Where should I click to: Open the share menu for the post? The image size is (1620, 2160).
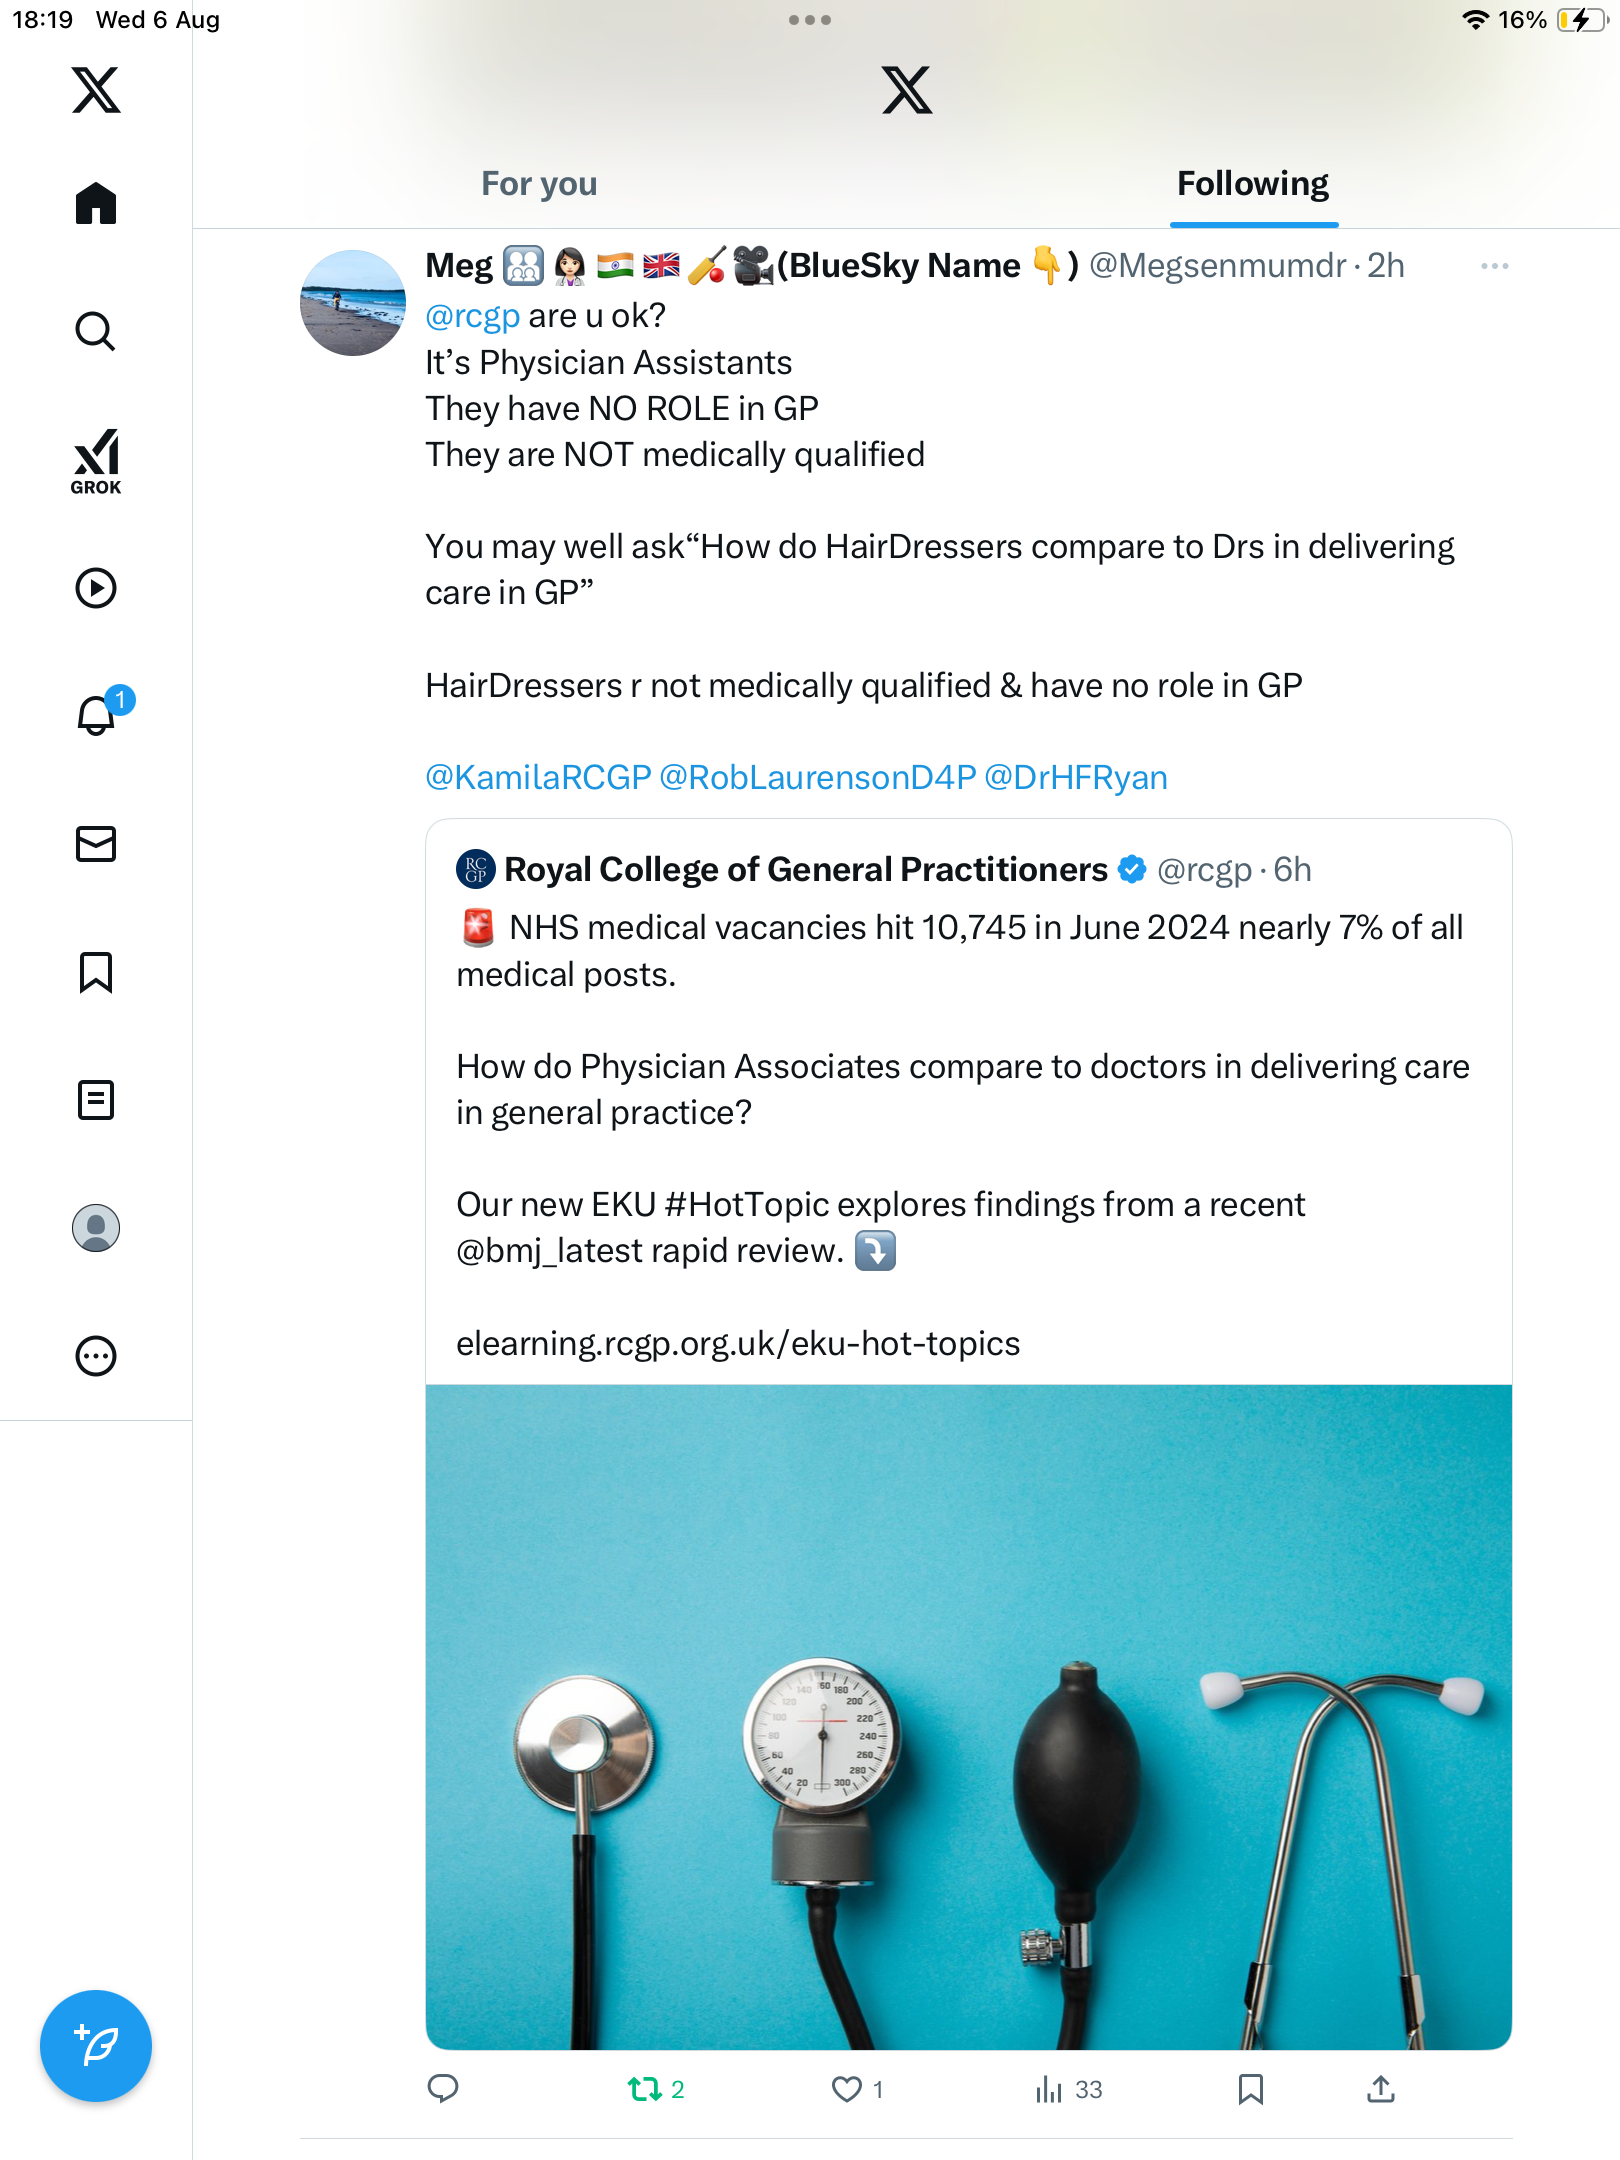(1381, 2089)
